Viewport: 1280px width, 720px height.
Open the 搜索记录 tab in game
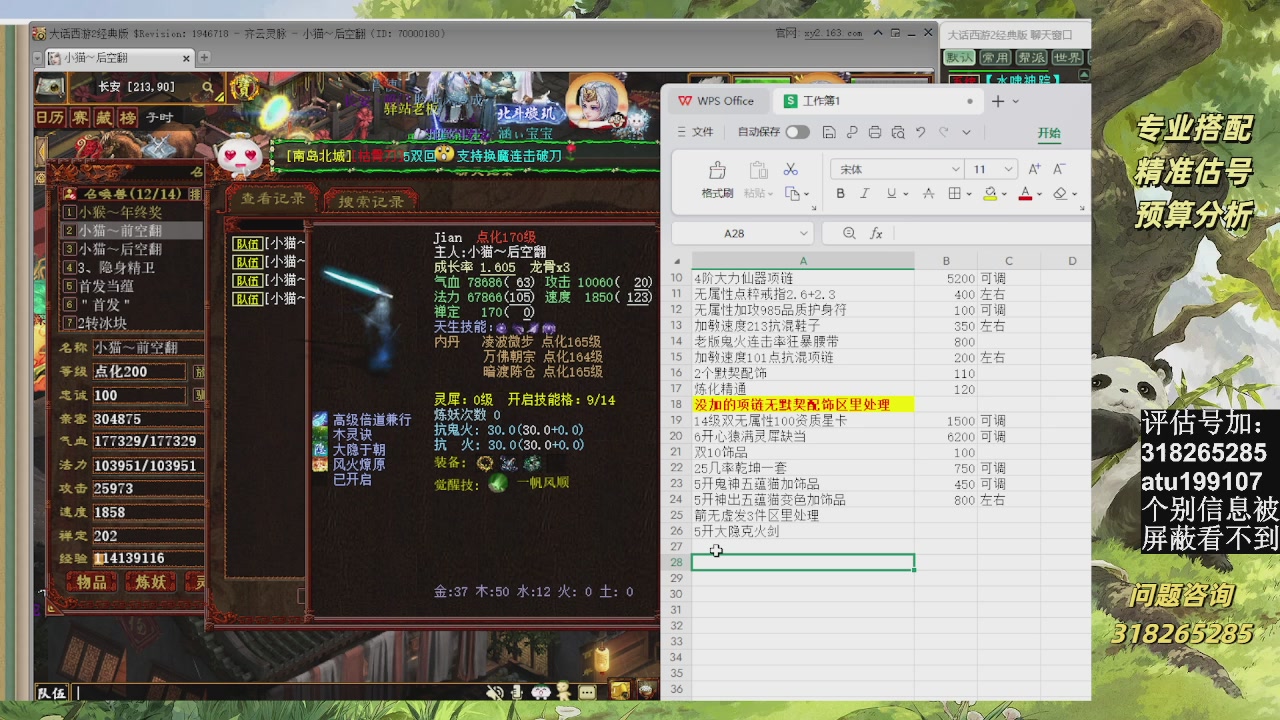[x=371, y=202]
